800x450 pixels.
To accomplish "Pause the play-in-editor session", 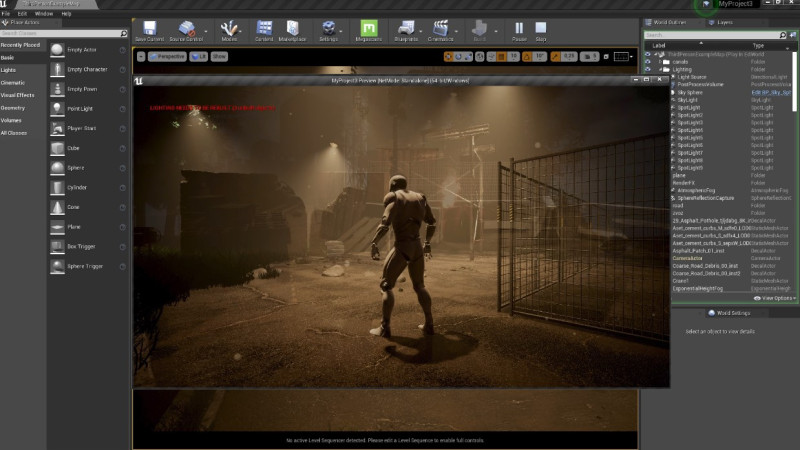I will click(519, 28).
